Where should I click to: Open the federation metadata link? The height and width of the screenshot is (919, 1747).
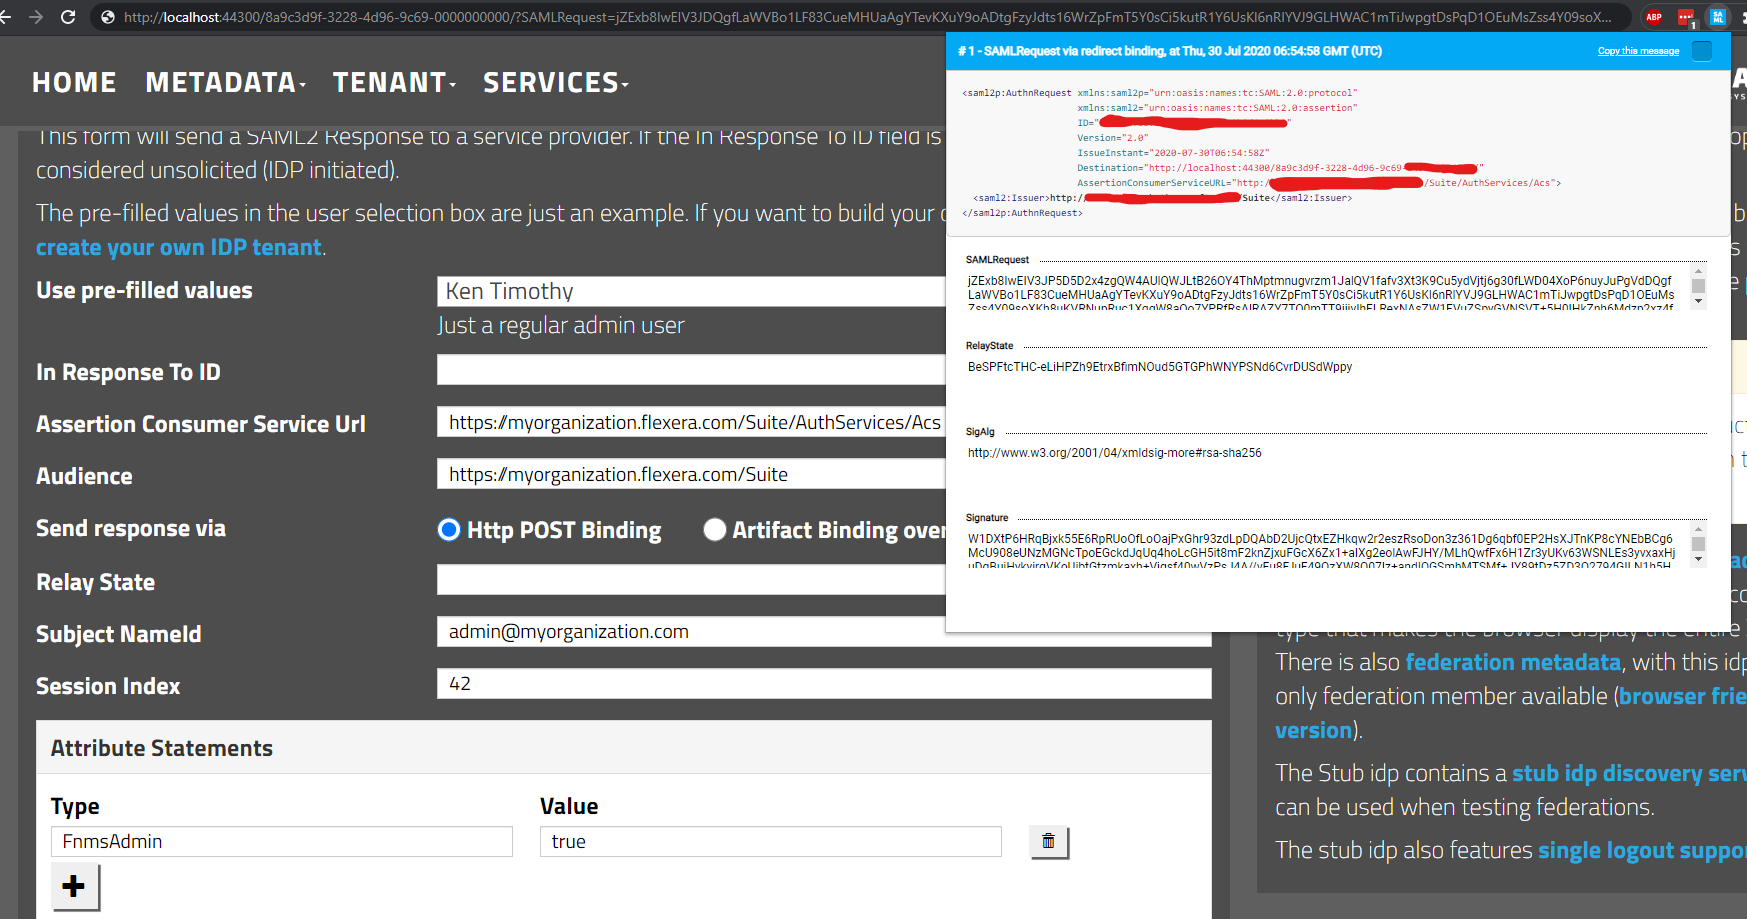point(1513,662)
